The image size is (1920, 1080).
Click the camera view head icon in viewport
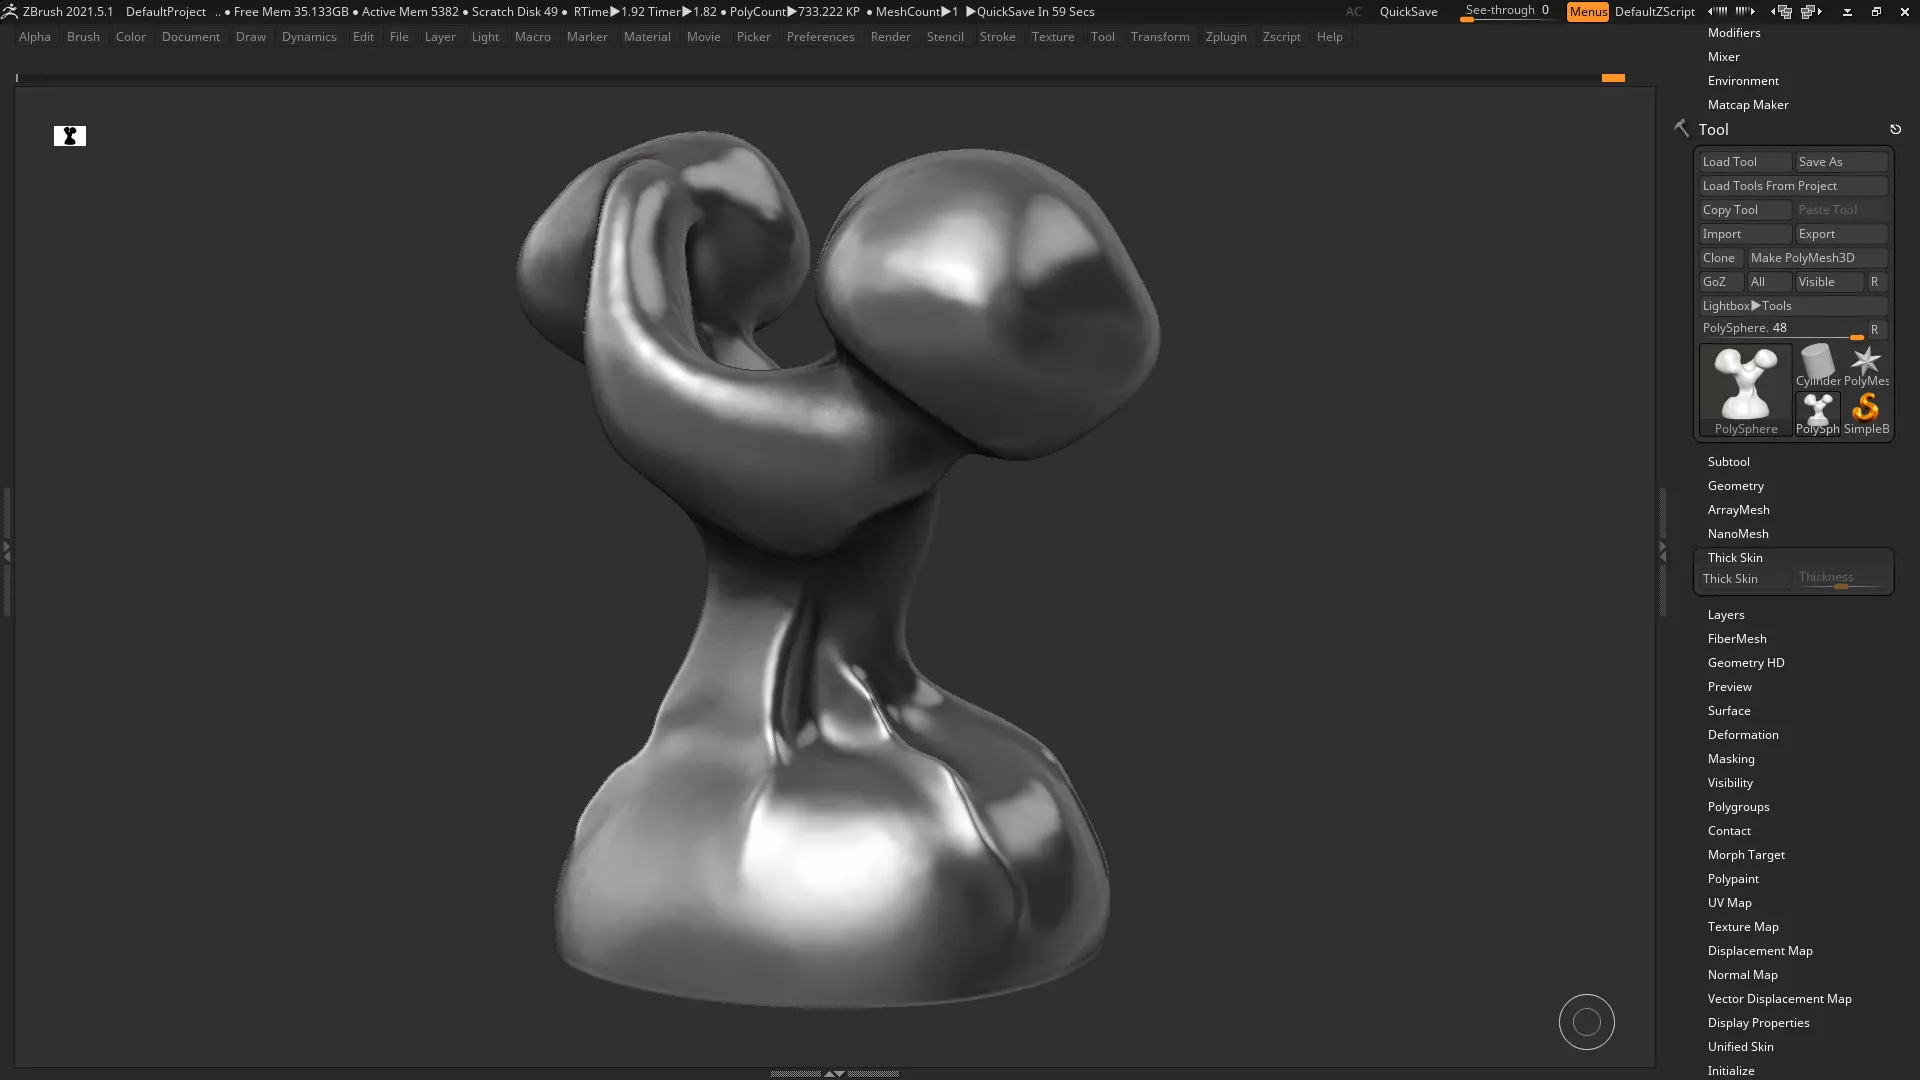70,136
